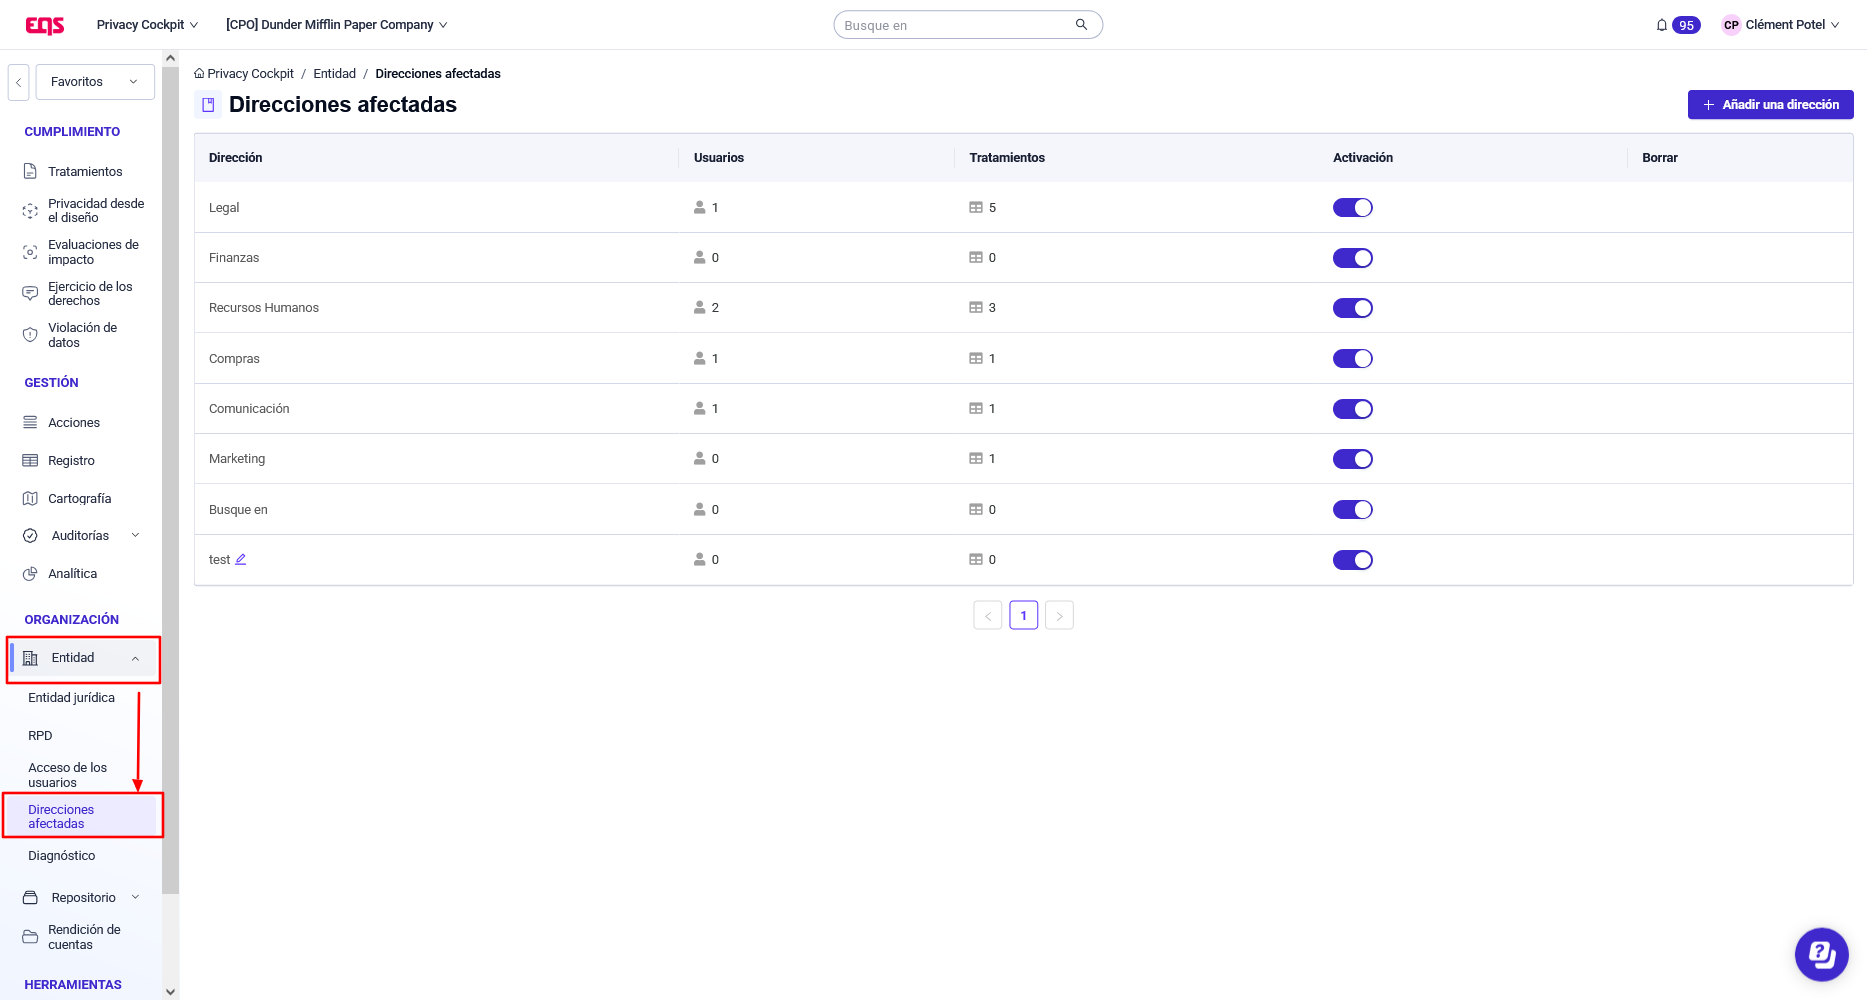Screen dimensions: 1867x1000
Task: Click Añadir una dirección button
Action: tap(1770, 105)
